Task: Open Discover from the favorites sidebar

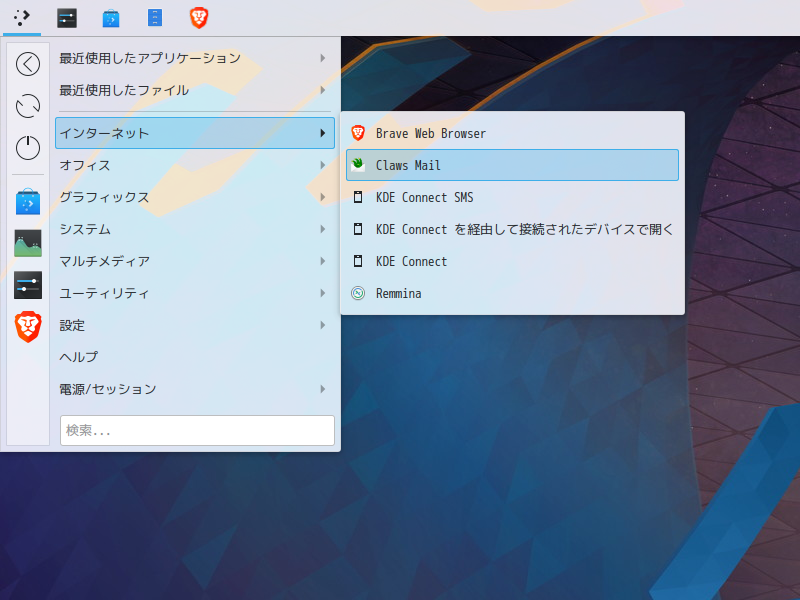Action: [x=28, y=202]
